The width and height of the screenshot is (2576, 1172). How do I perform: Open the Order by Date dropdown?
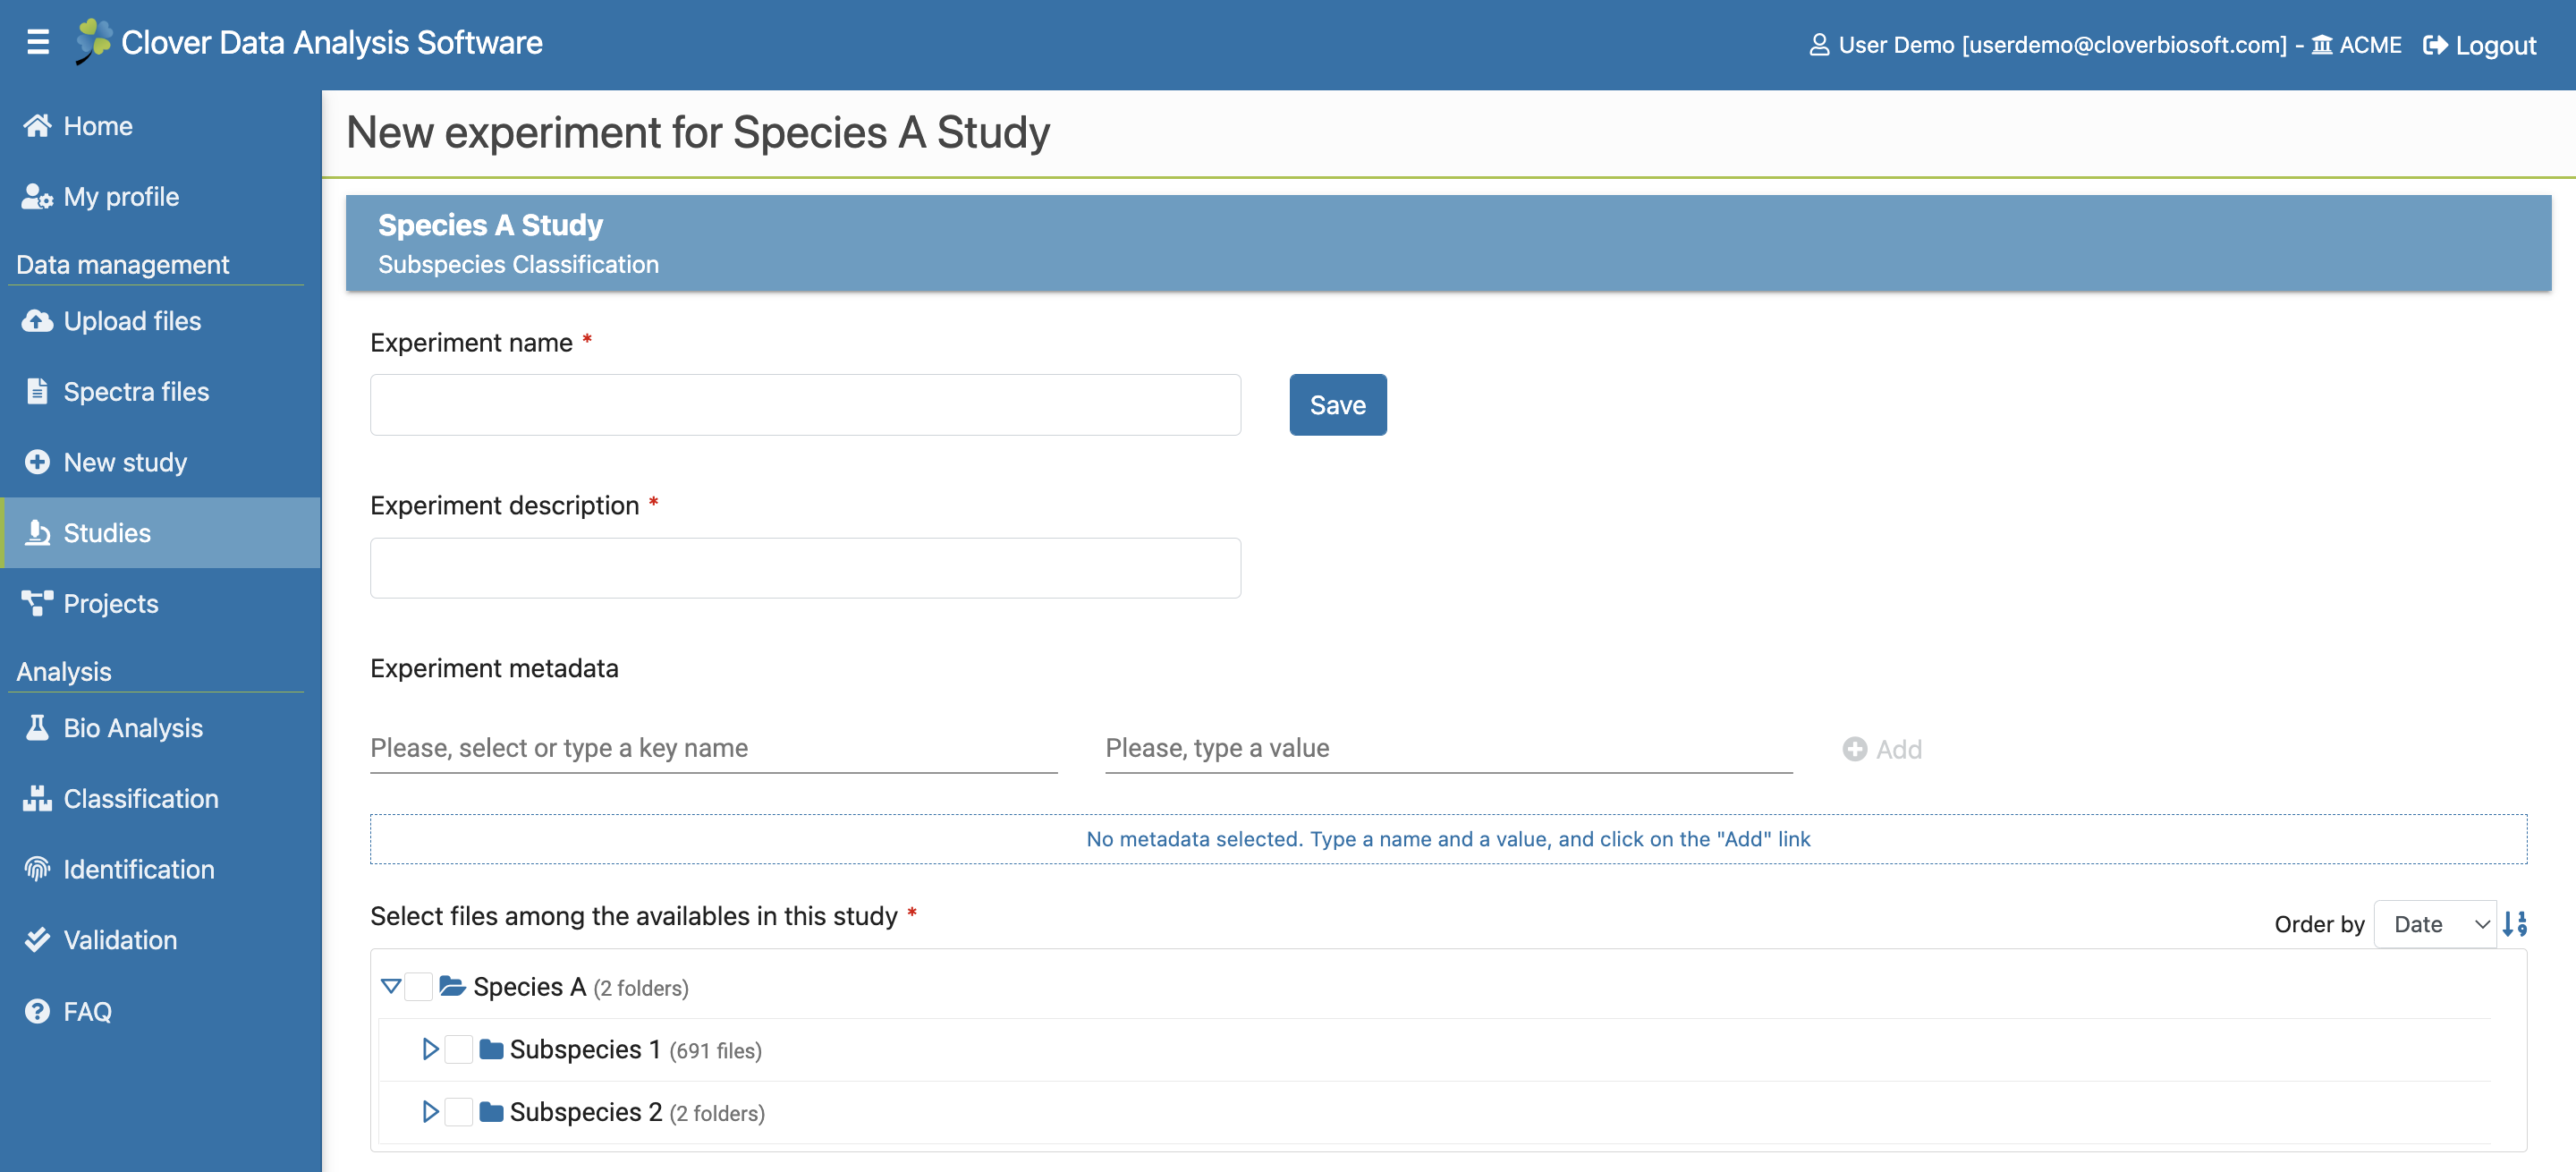pyautogui.click(x=2435, y=924)
